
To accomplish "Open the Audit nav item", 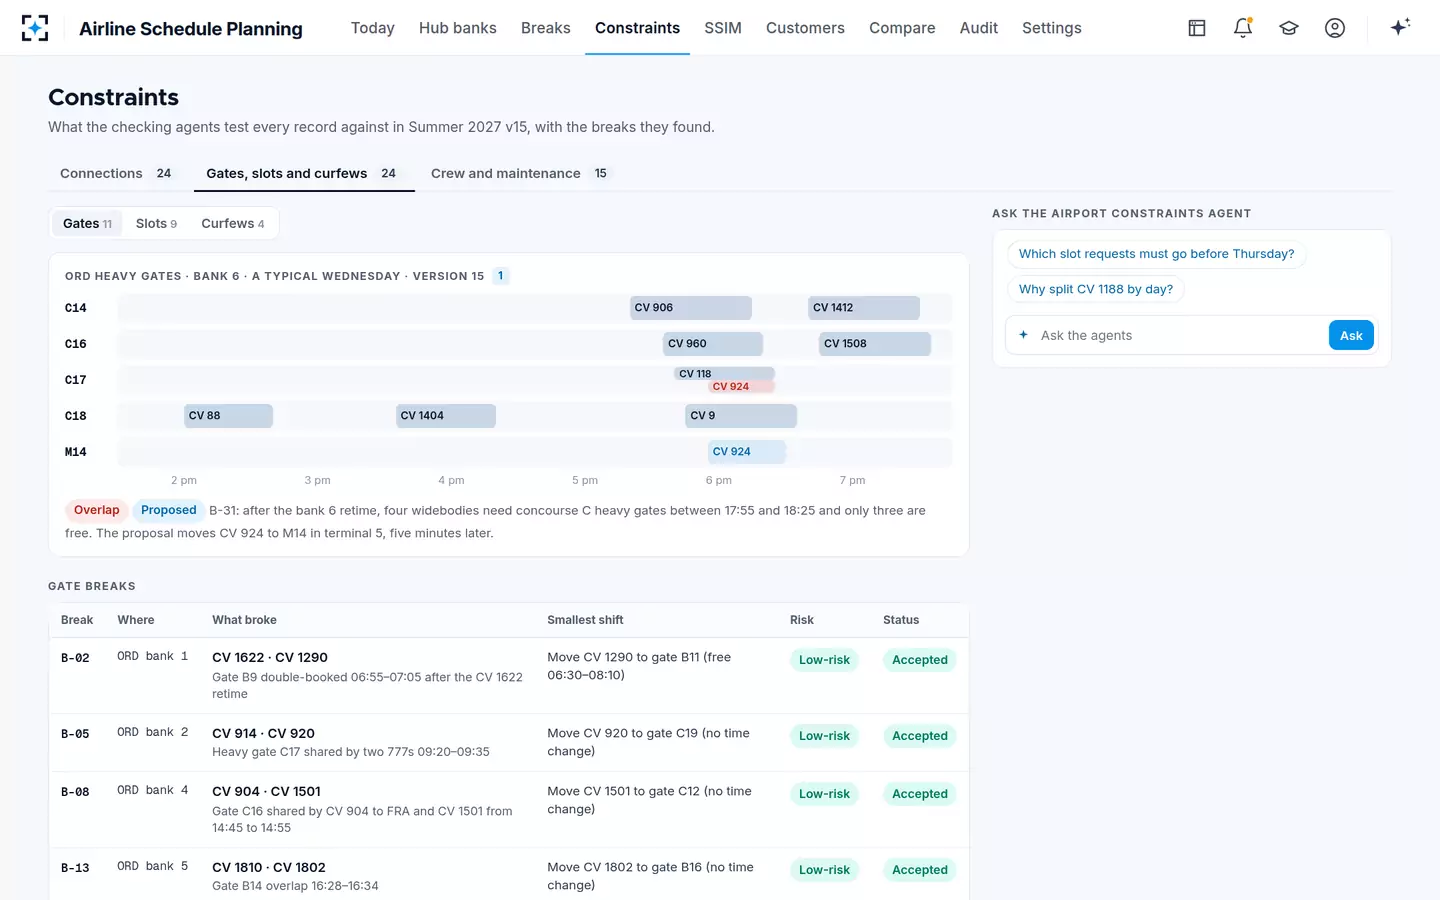I will point(979,28).
